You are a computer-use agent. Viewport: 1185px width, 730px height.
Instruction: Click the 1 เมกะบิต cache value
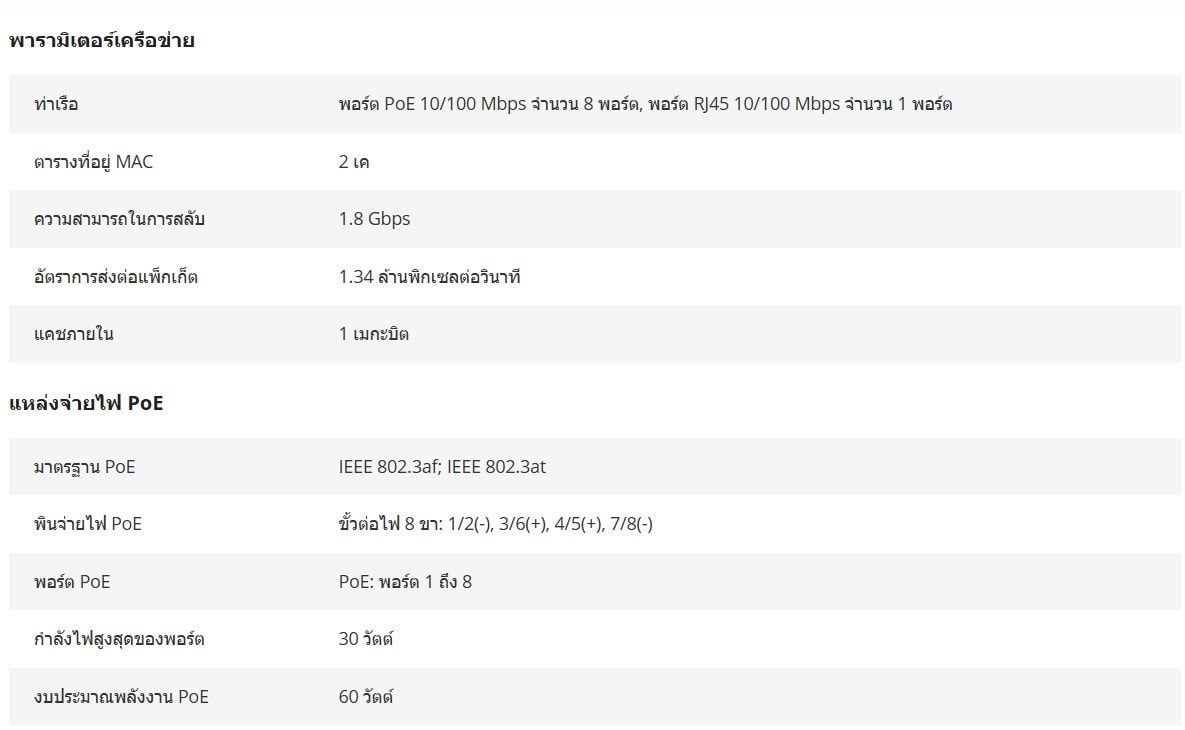coord(373,334)
